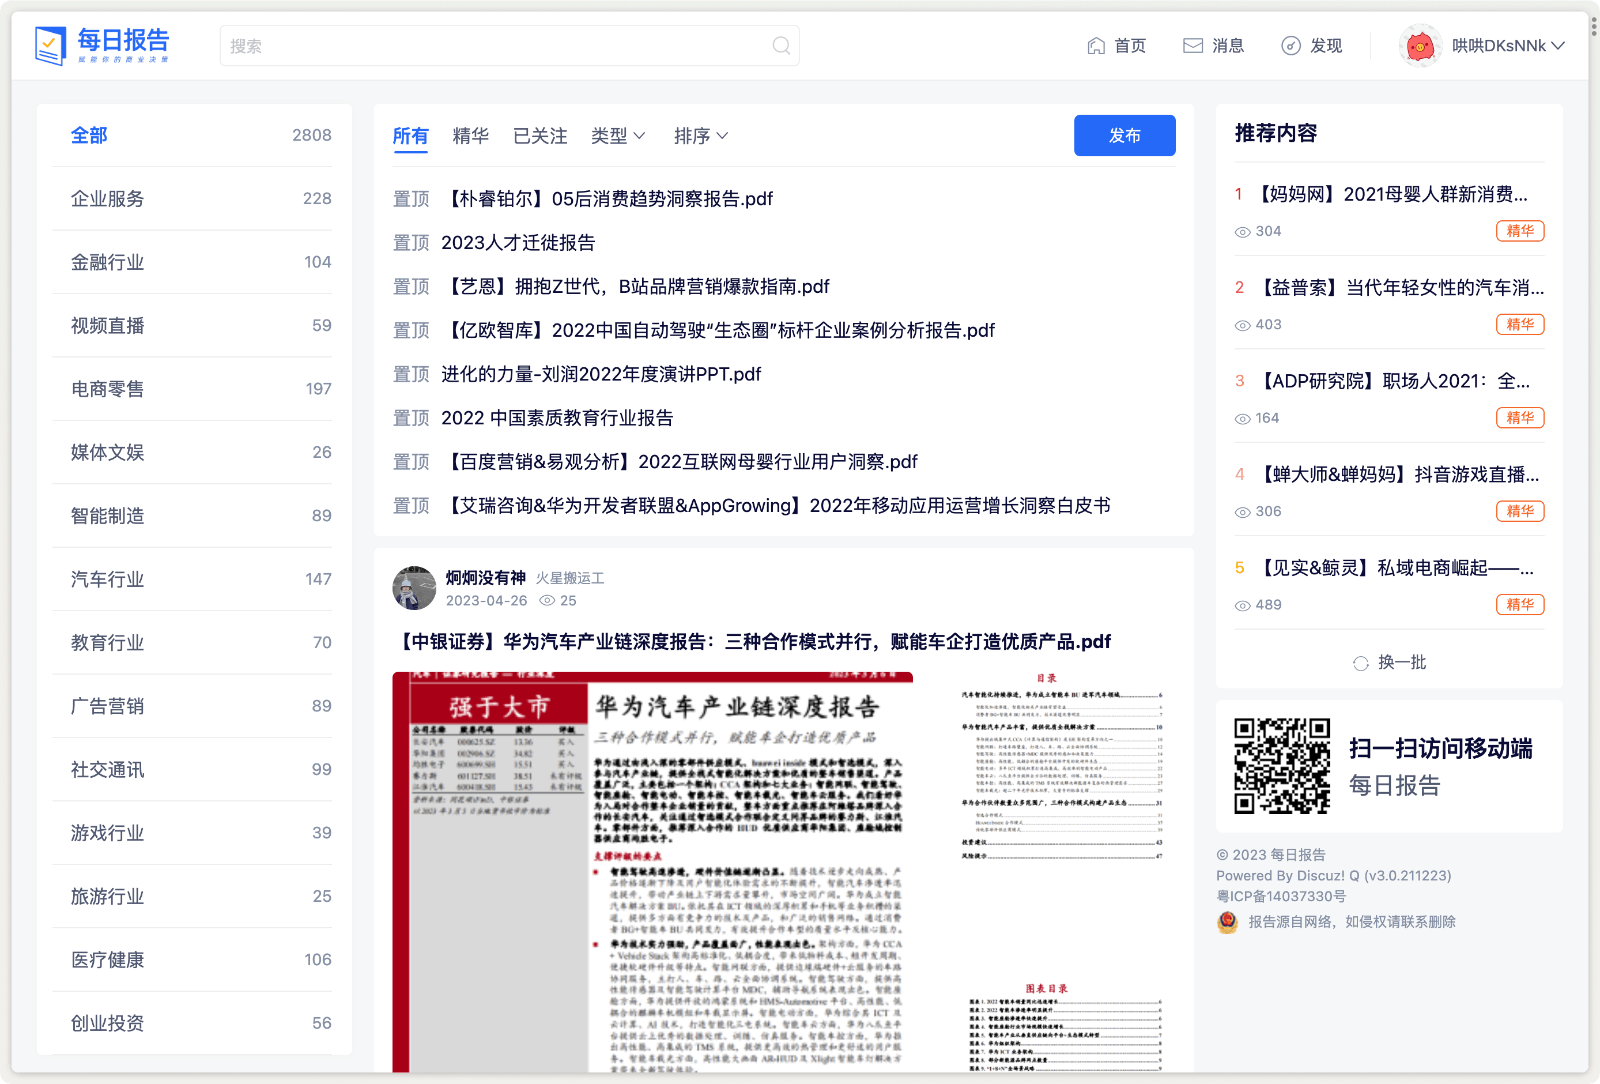Click the police badge icon in footer

click(x=1227, y=923)
